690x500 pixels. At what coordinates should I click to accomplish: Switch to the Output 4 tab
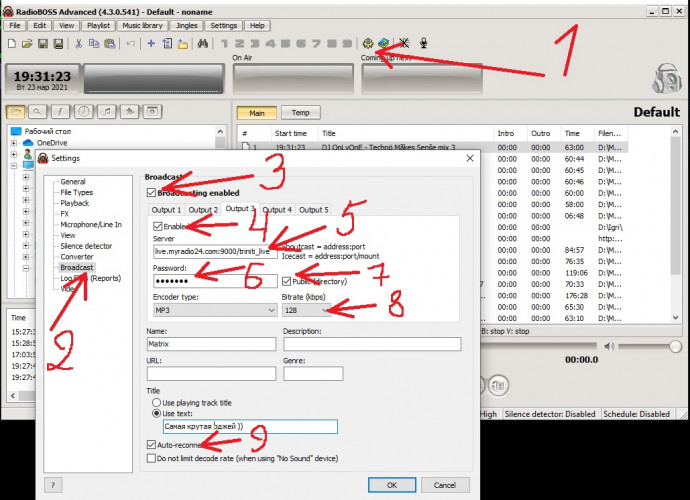[x=277, y=210]
